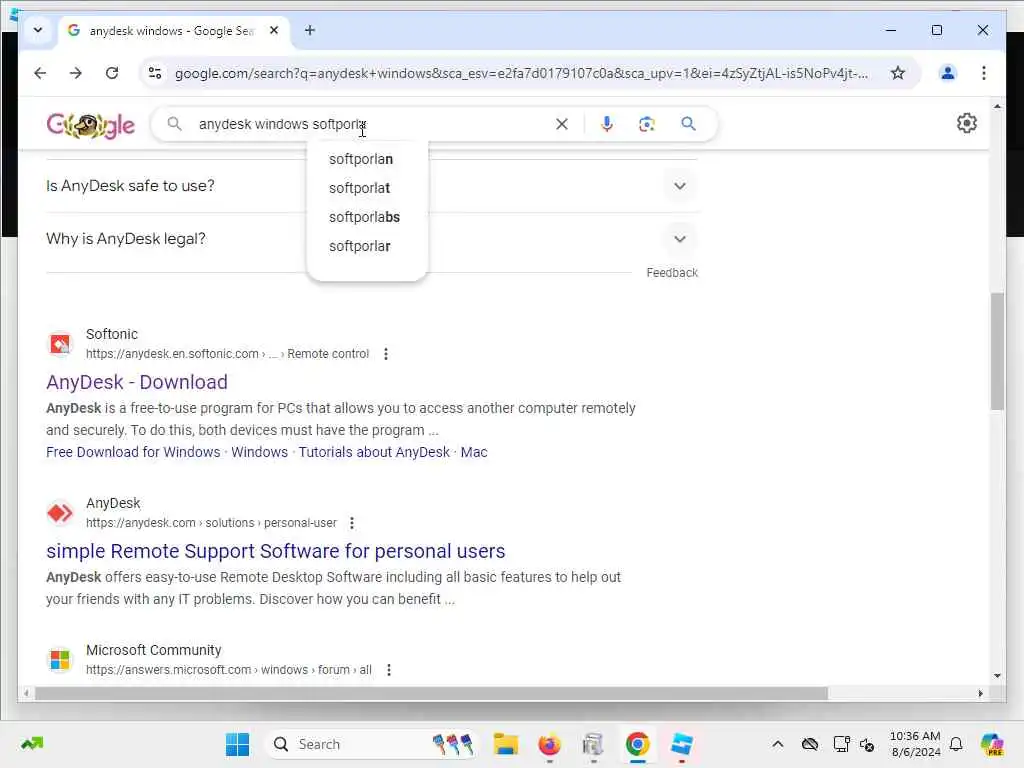Viewport: 1024px width, 768px height.
Task: Open File Explorer from taskbar
Action: click(x=505, y=744)
